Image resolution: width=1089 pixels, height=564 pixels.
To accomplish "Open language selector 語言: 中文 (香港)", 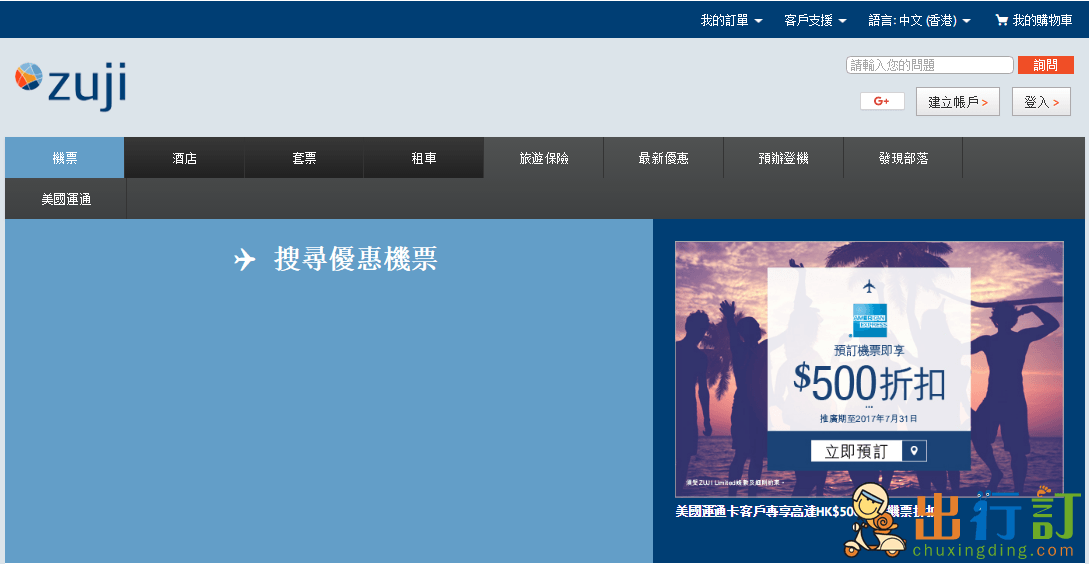I will pyautogui.click(x=920, y=20).
